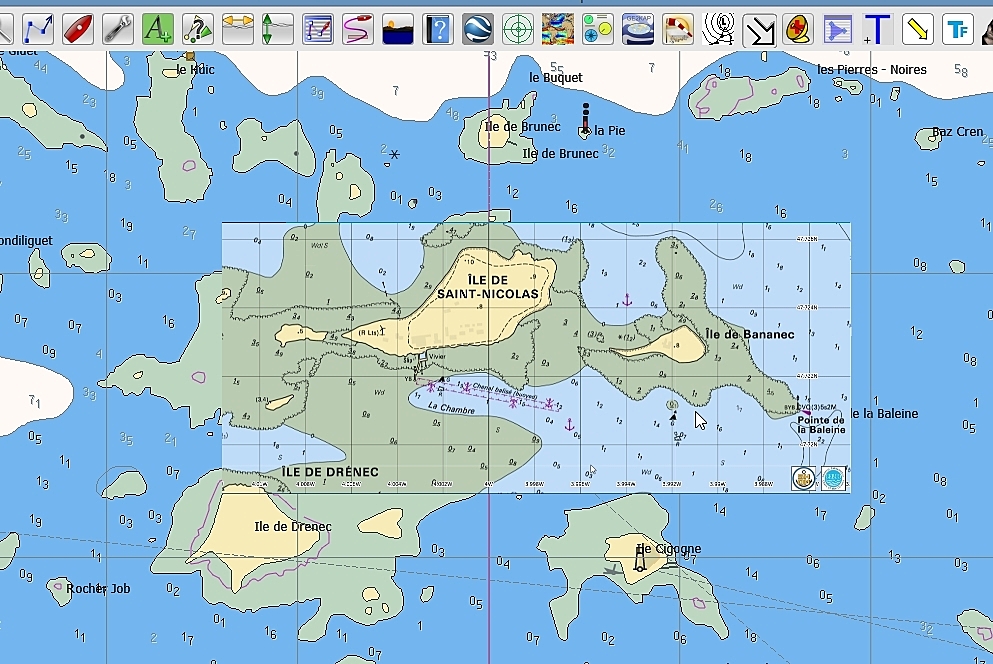The height and width of the screenshot is (664, 993).
Task: Click the red cross lifebuoy icon
Action: pos(798,29)
